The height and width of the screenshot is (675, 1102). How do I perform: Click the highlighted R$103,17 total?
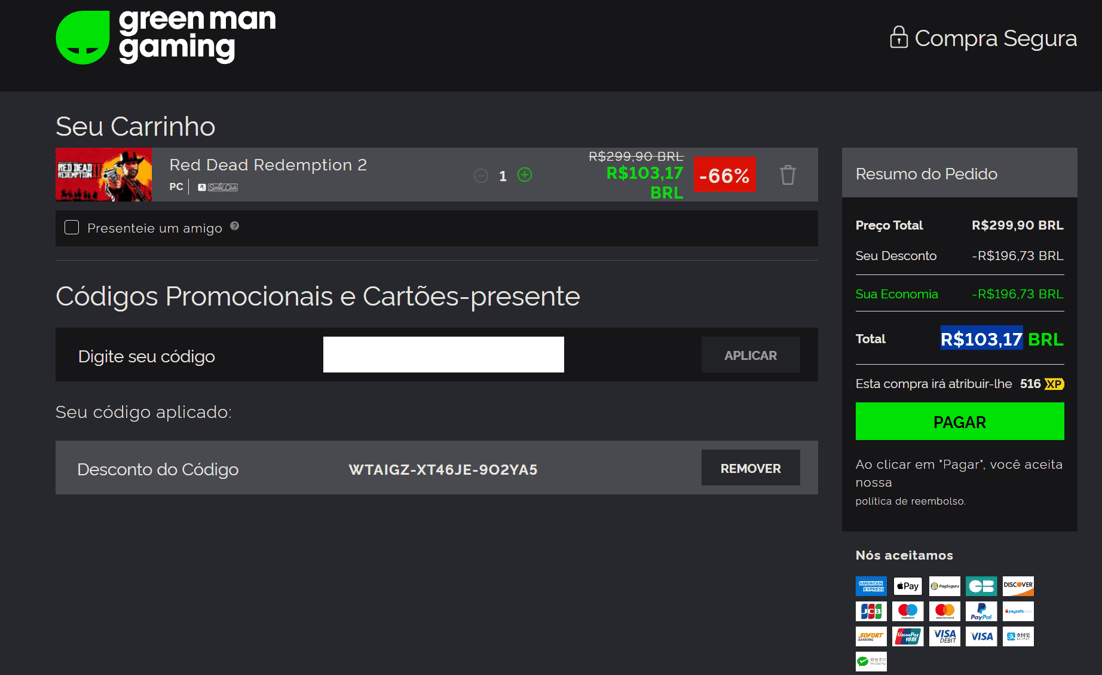[x=981, y=339]
